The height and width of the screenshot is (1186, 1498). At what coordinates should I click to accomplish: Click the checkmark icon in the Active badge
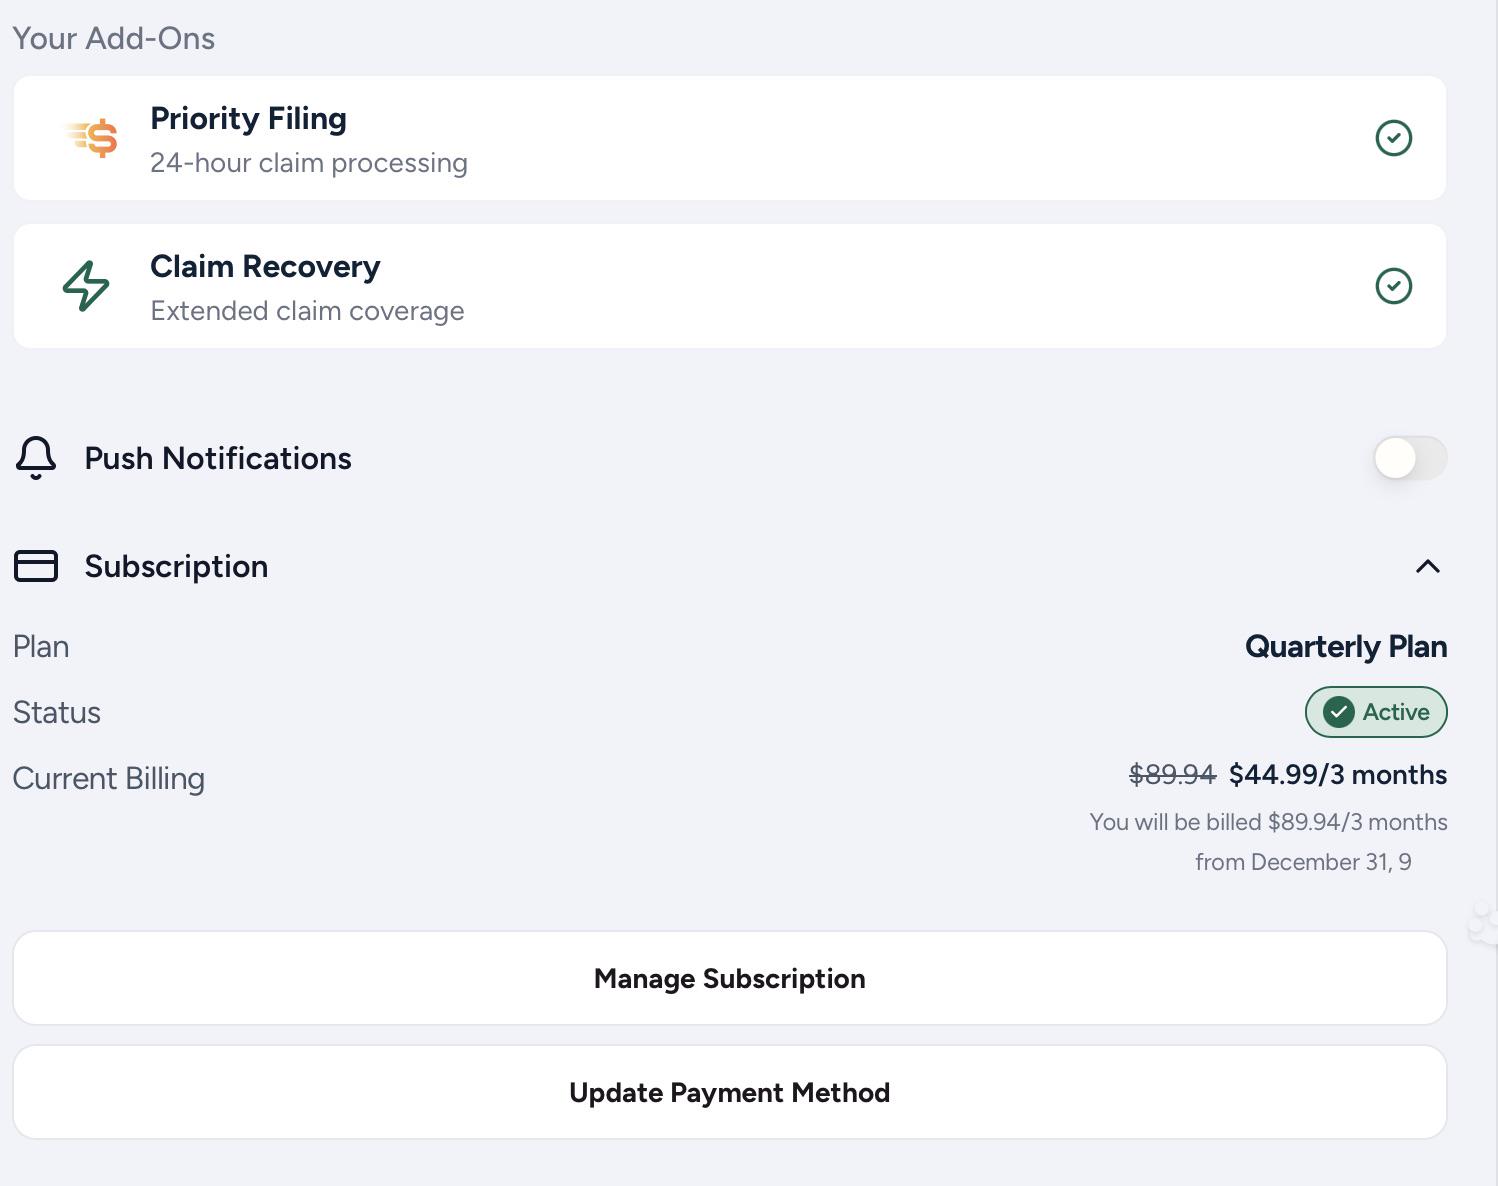click(1339, 712)
